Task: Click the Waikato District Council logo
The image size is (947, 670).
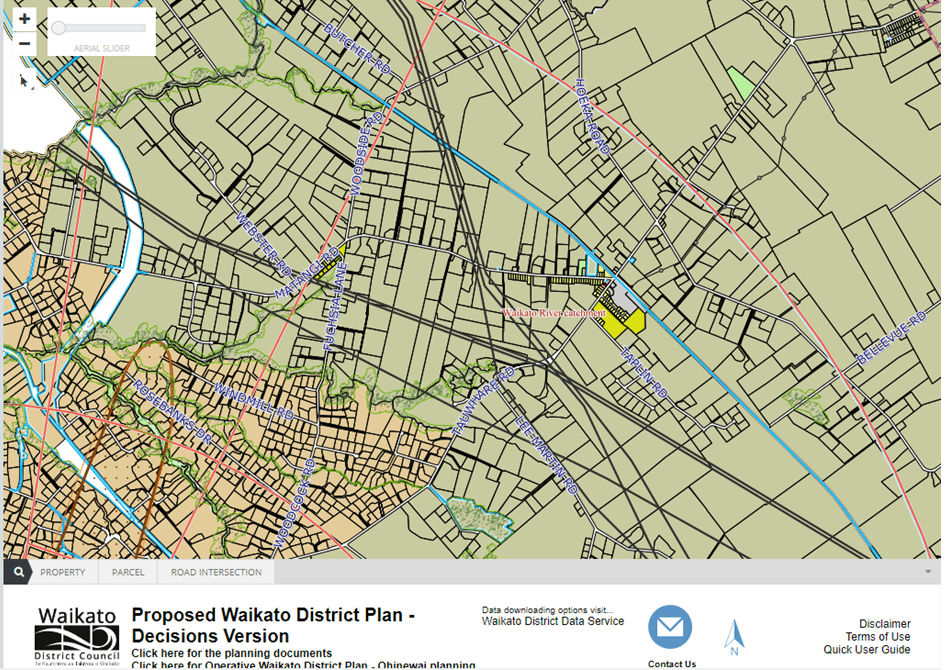Action: pyautogui.click(x=77, y=636)
